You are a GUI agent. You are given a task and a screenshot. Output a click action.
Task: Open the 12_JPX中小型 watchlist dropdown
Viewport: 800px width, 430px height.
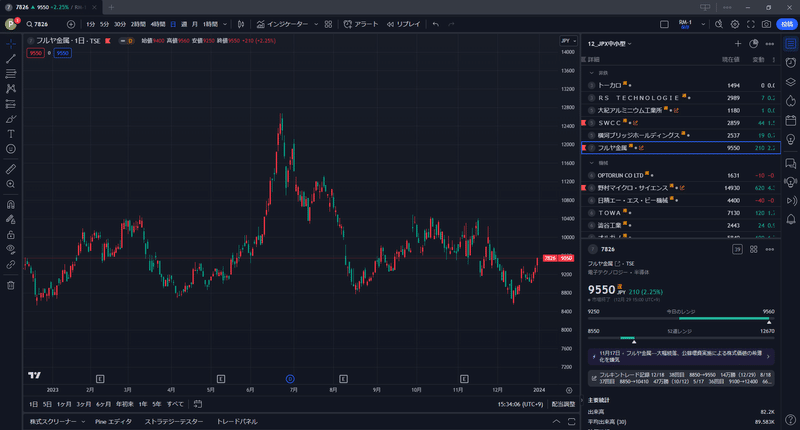(x=610, y=44)
